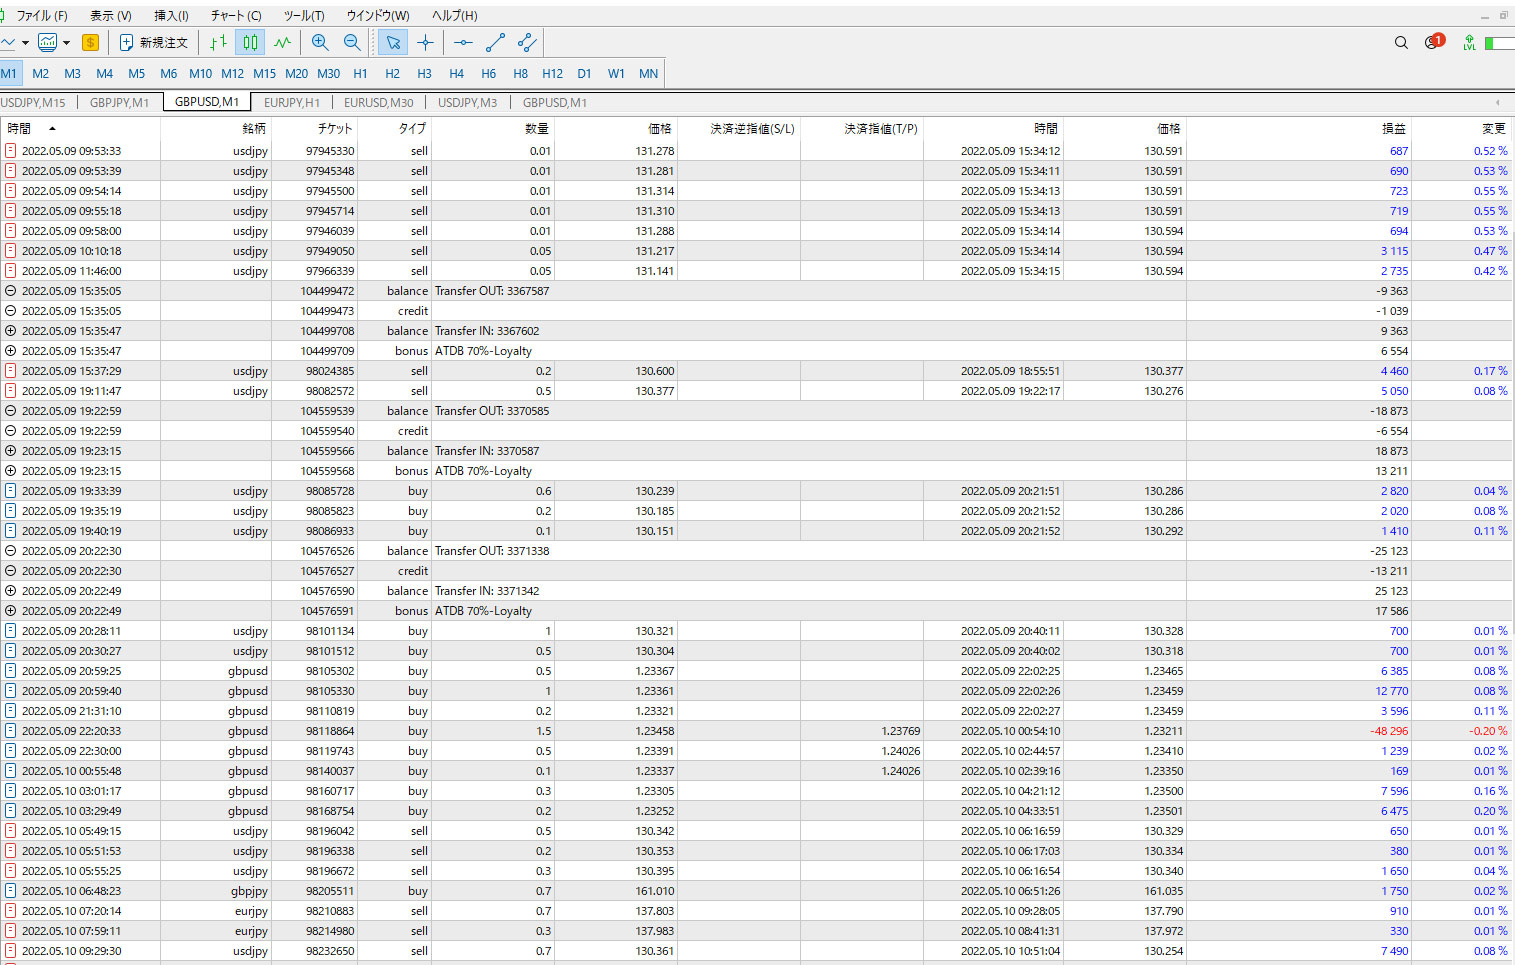This screenshot has width=1515, height=965.
Task: Click the gold dollar sign icon
Action: tap(90, 42)
